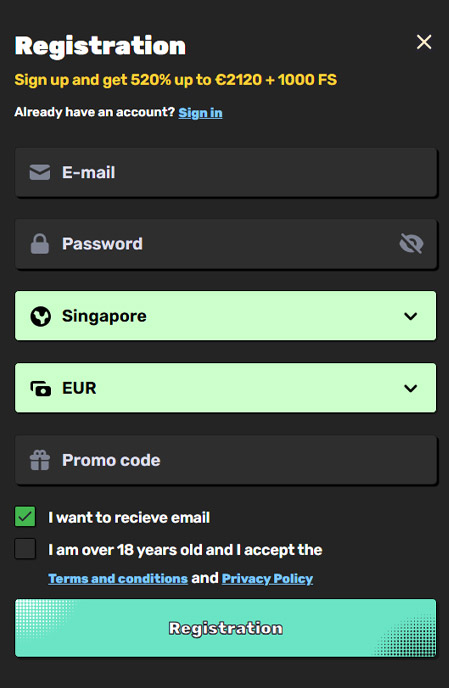The width and height of the screenshot is (449, 688).
Task: Open the EUR currency dropdown
Action: click(x=226, y=387)
